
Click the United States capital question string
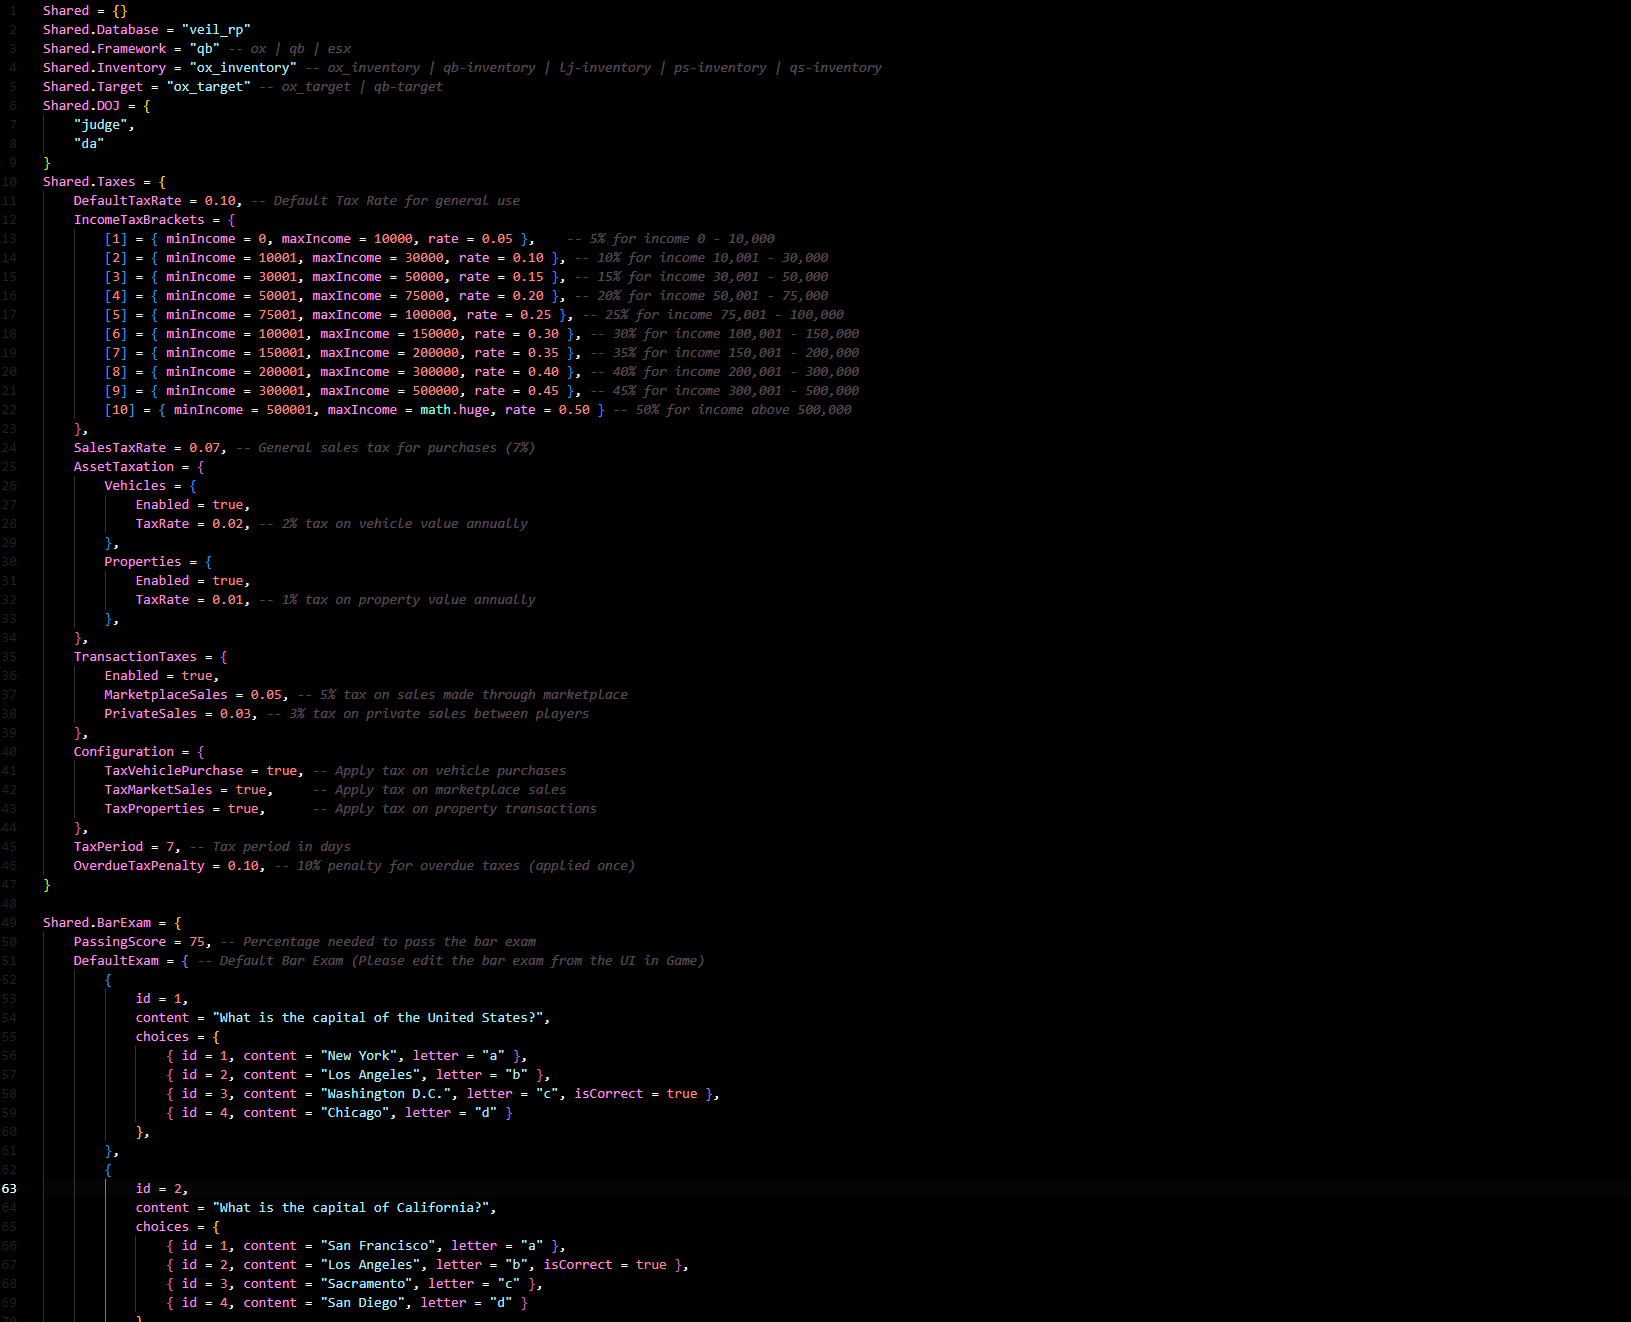(378, 1017)
